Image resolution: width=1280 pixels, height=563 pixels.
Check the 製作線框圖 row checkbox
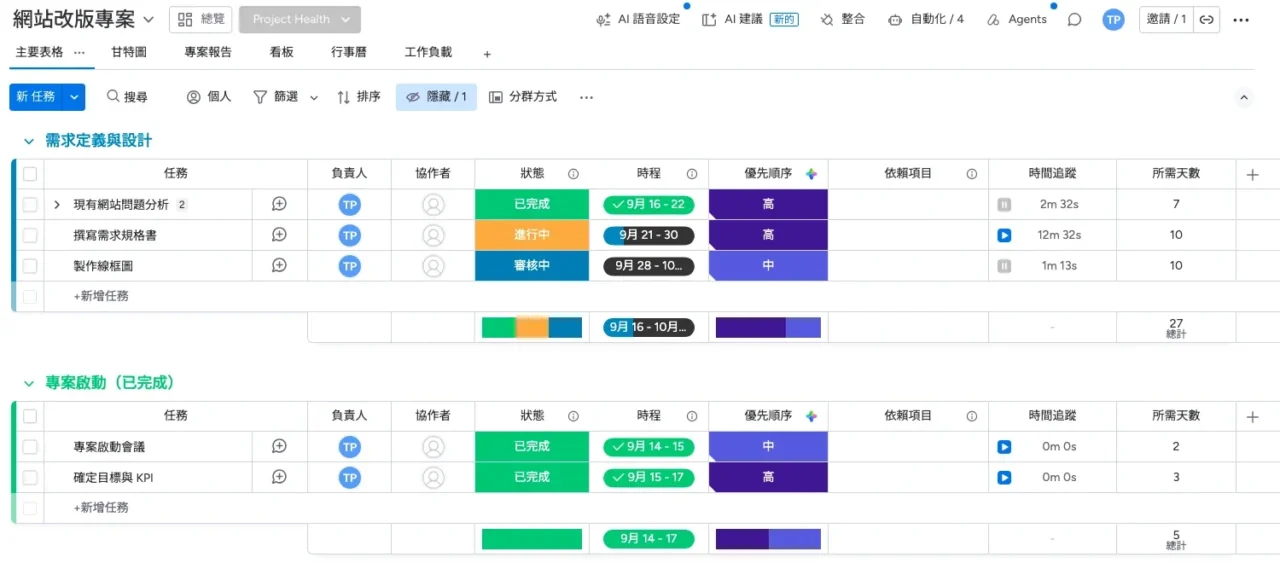pyautogui.click(x=30, y=267)
